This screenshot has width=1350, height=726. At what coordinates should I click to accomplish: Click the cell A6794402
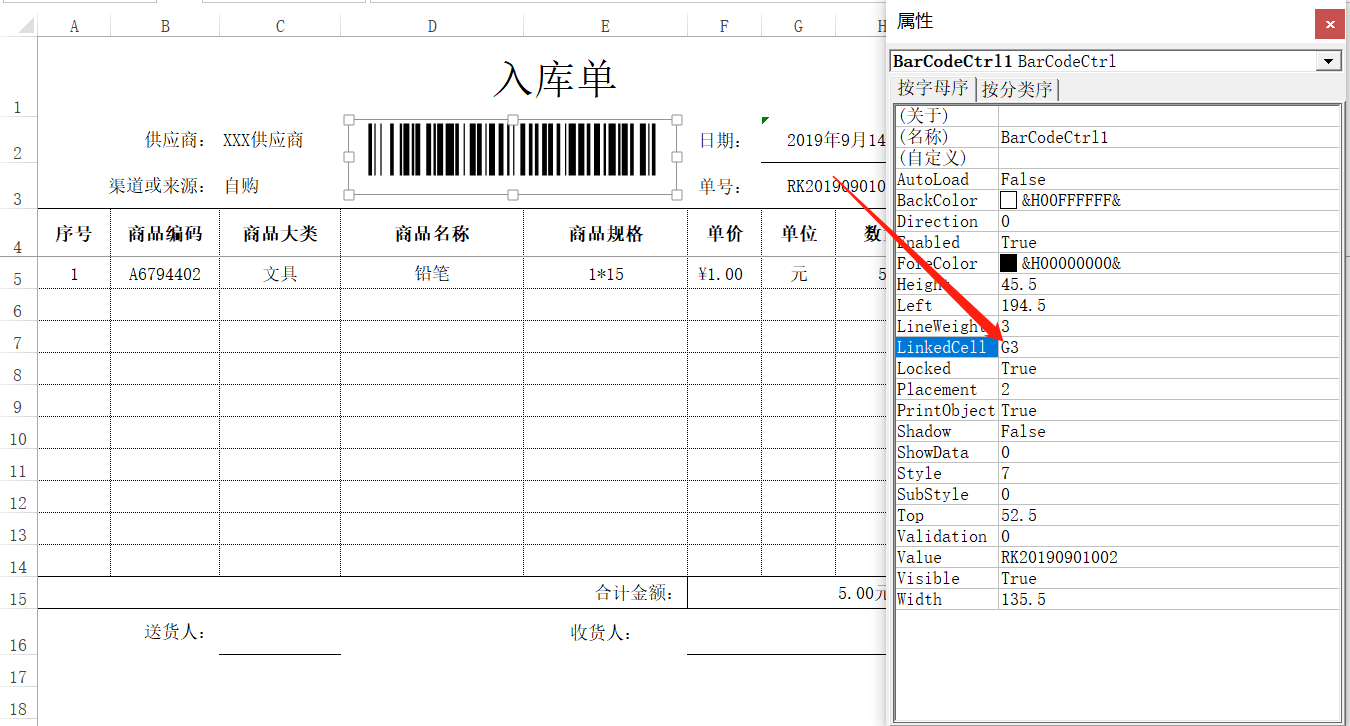[x=165, y=273]
